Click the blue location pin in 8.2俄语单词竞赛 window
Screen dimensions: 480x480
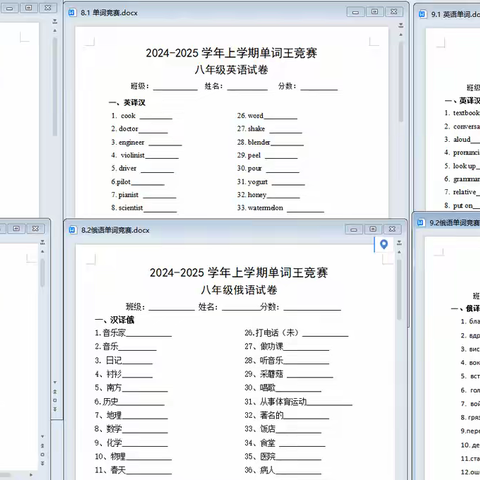(x=384, y=245)
